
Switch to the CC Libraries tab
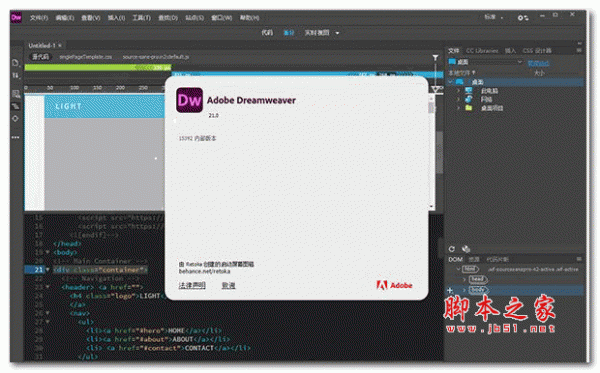coord(482,50)
